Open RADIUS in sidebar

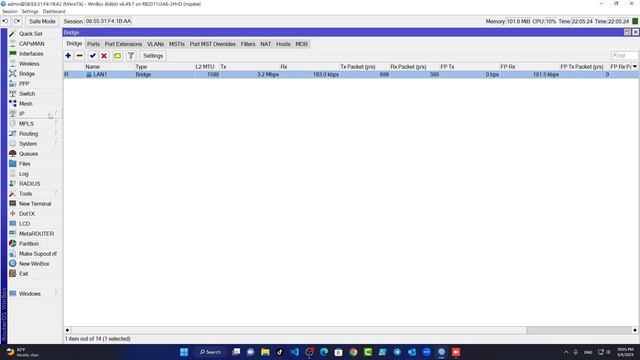tap(29, 184)
